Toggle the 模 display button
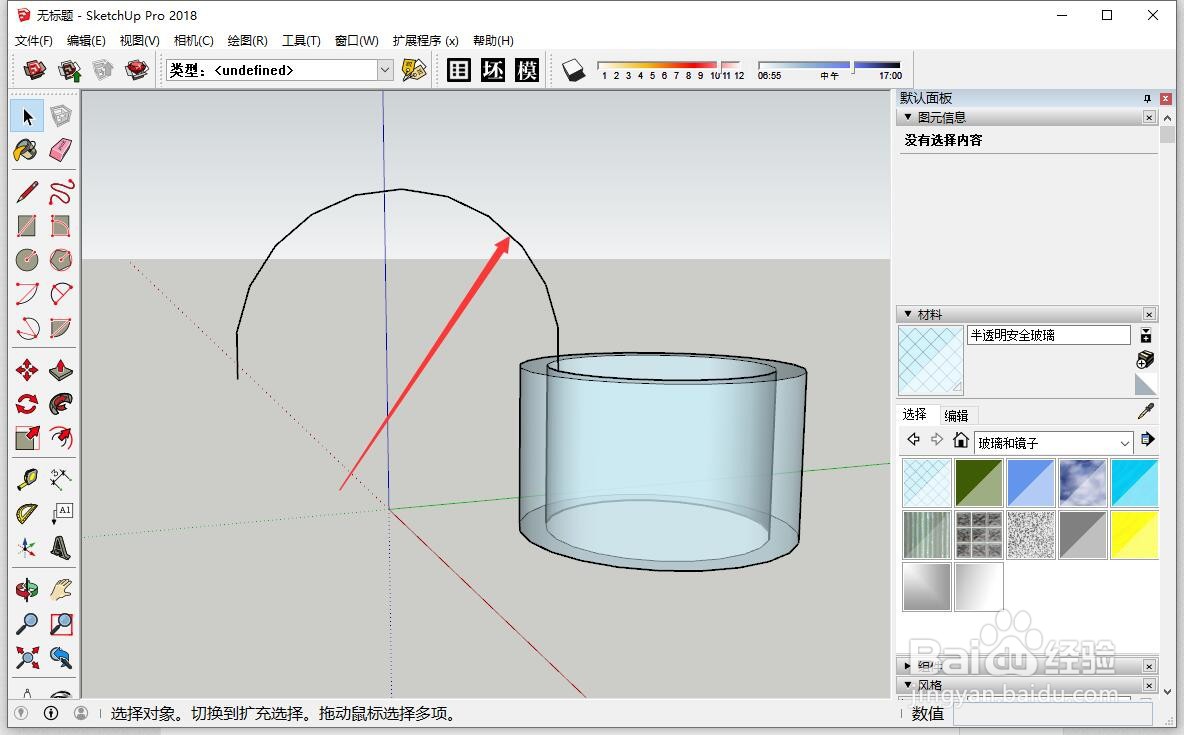Viewport: 1184px width, 735px height. coord(528,70)
